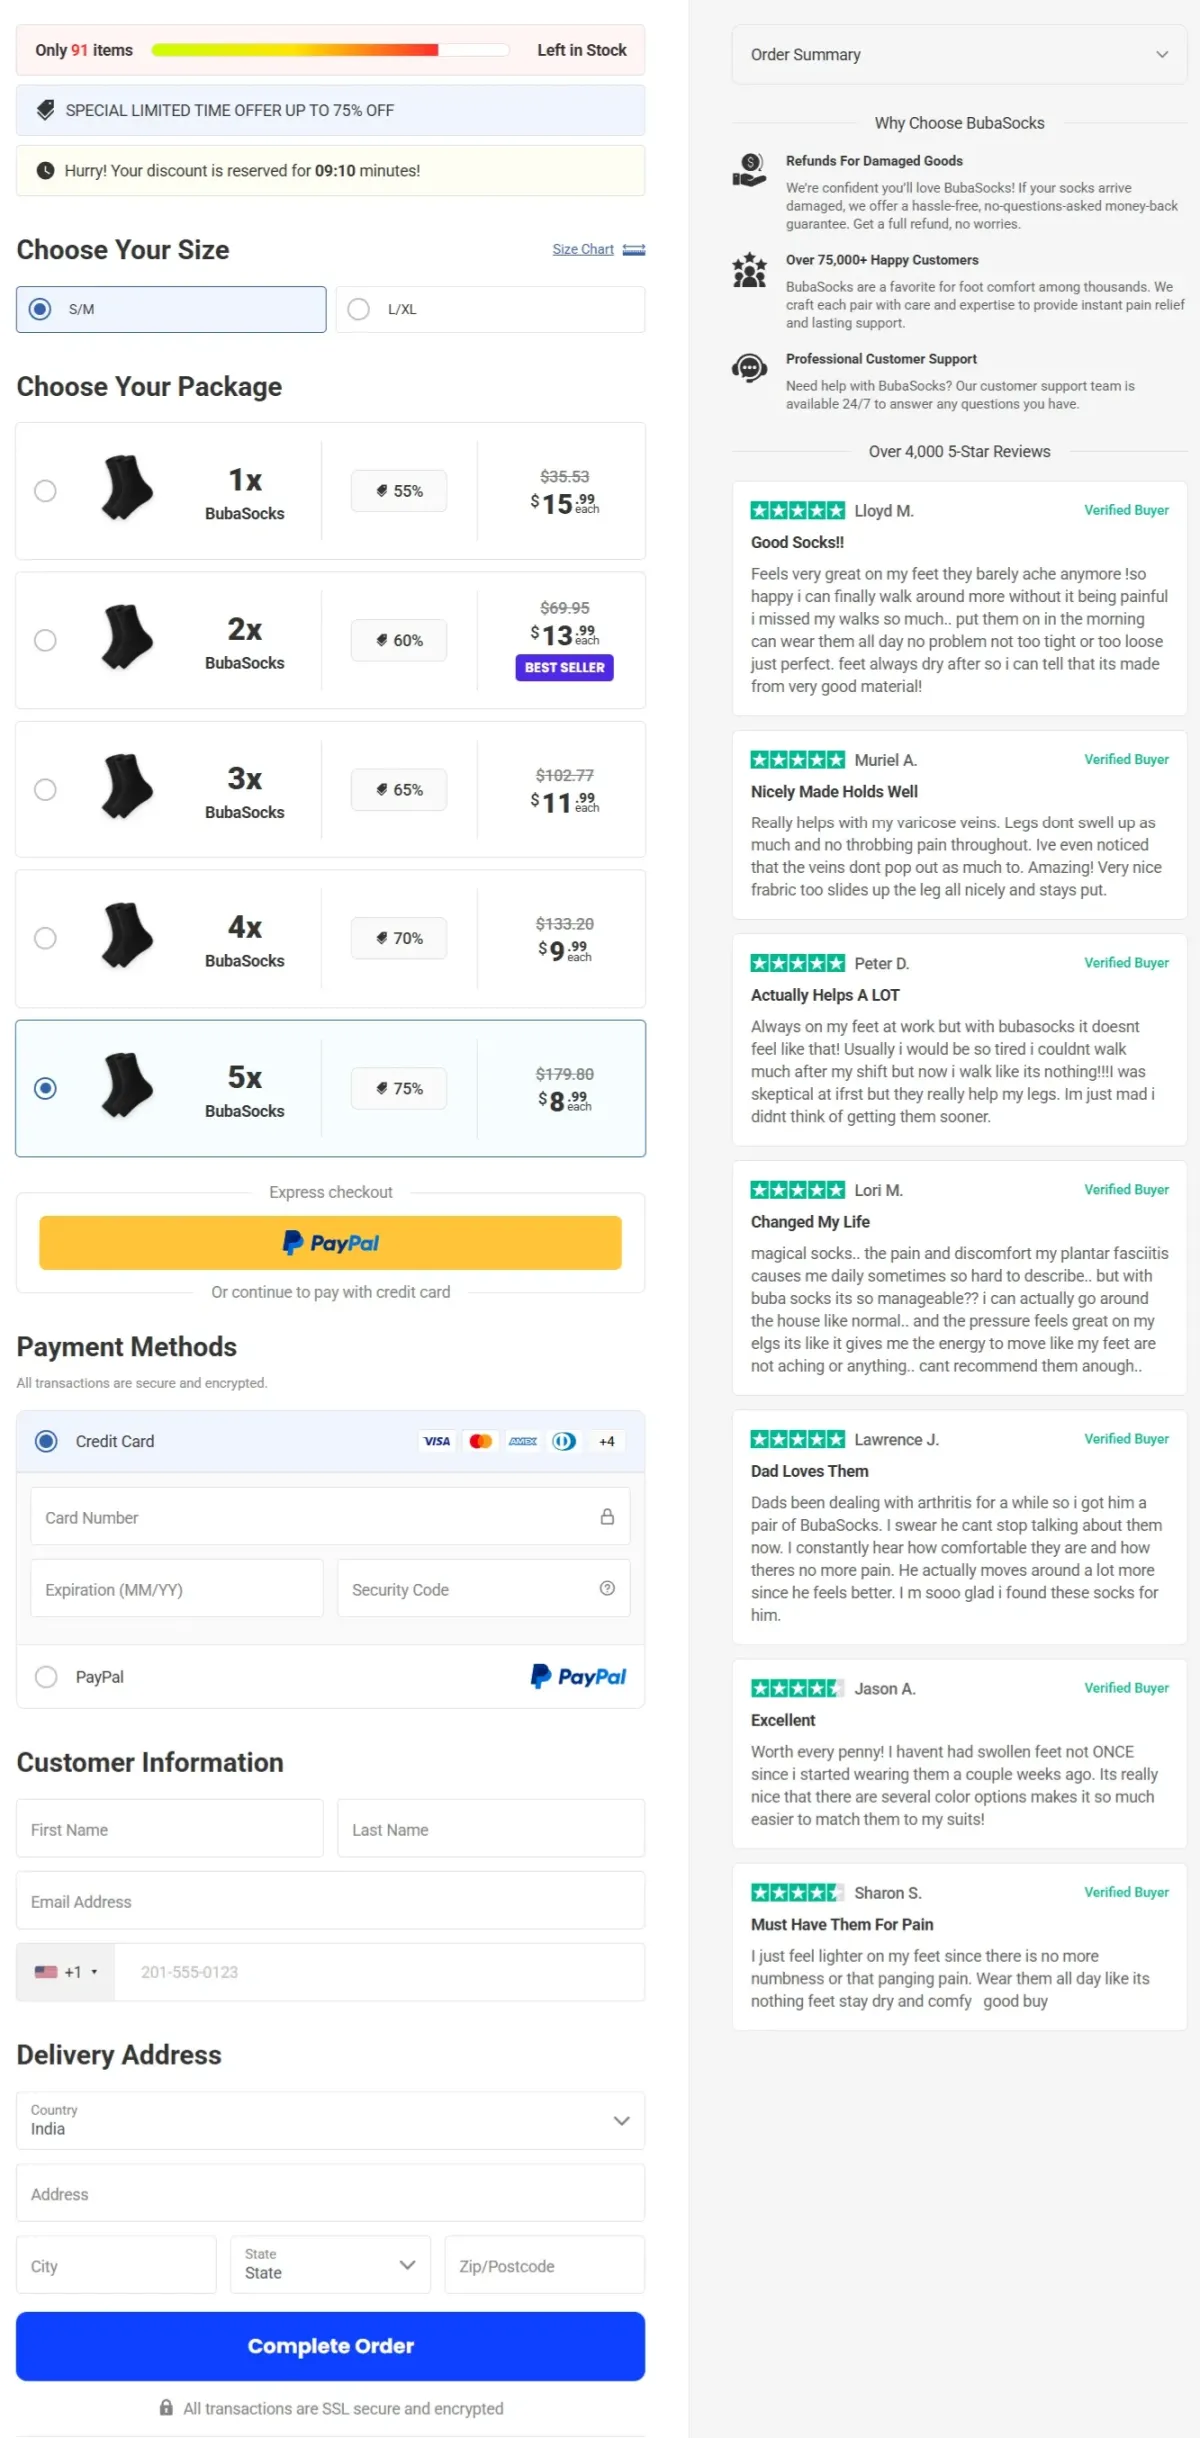Open the phone country code selector
Screen dimensions: 1200x2438
[x=66, y=1971]
